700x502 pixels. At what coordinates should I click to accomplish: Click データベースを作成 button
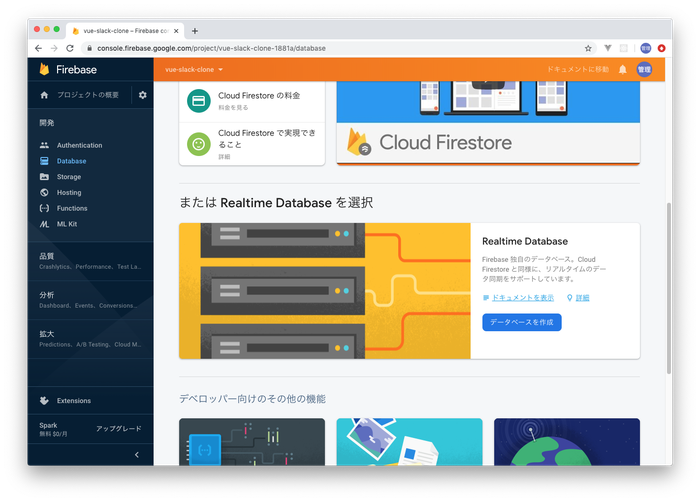521,322
